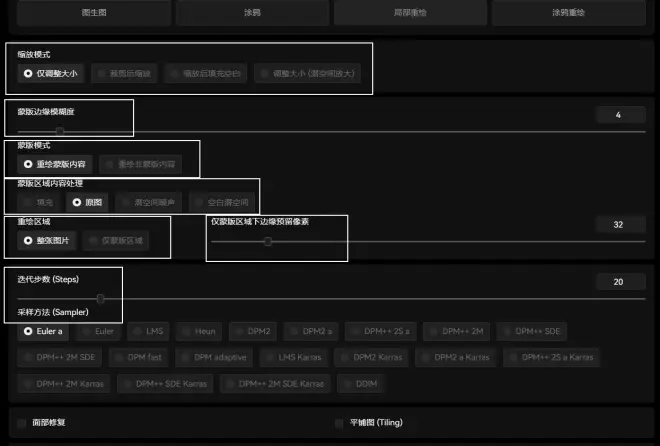
Task: Select 原图 for masked content
Action: (x=87, y=202)
